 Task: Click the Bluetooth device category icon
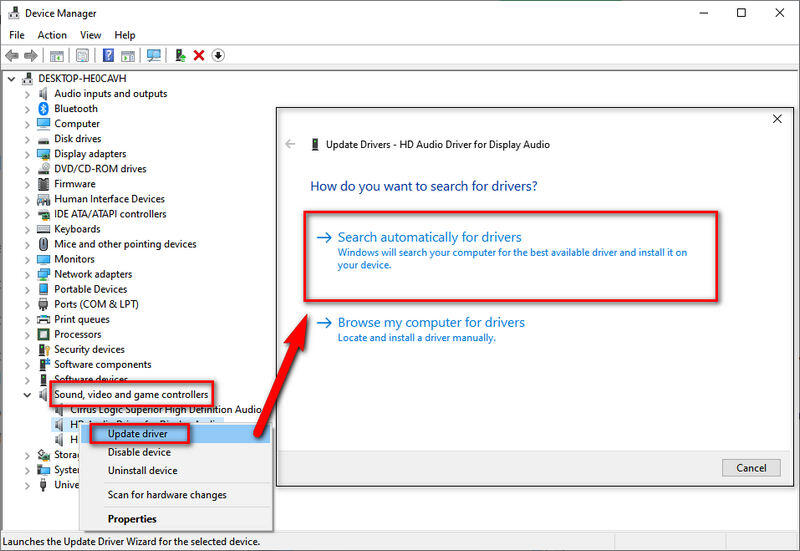(44, 108)
